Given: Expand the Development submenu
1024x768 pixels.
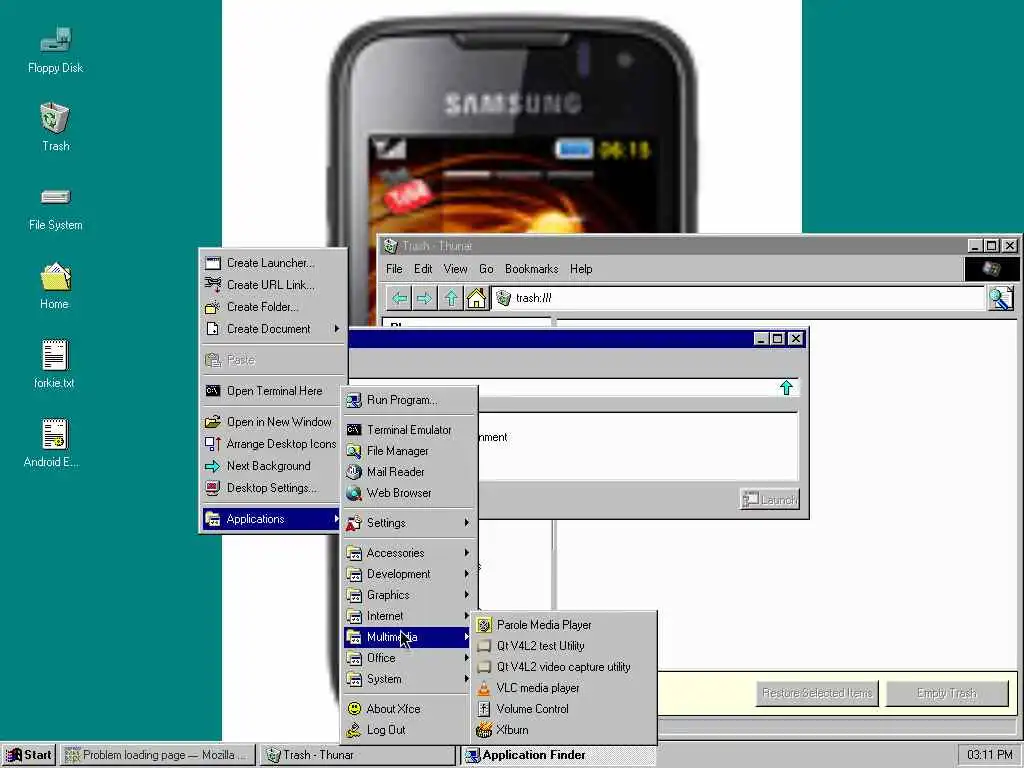Looking at the screenshot, I should [x=409, y=573].
